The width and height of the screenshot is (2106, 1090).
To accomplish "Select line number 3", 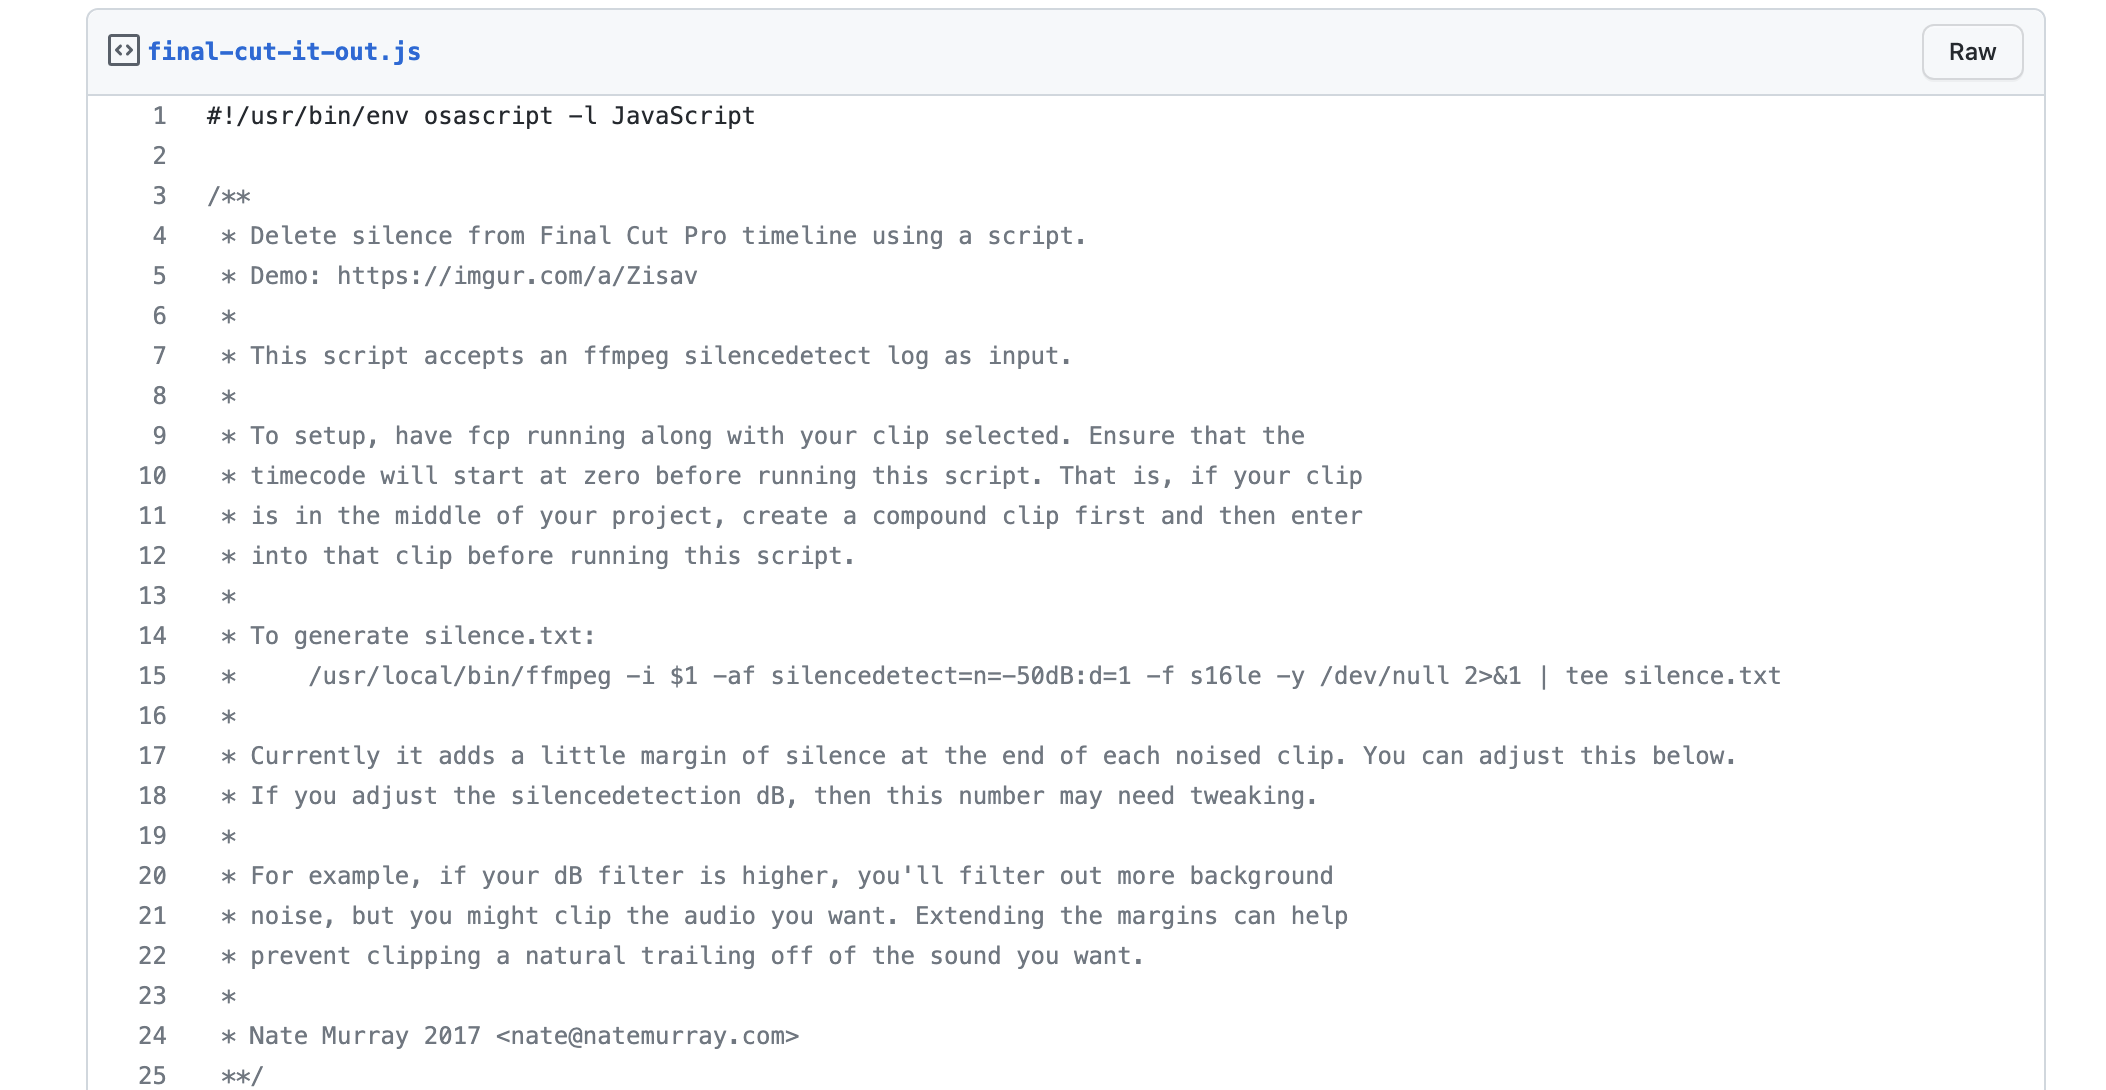I will (x=159, y=196).
